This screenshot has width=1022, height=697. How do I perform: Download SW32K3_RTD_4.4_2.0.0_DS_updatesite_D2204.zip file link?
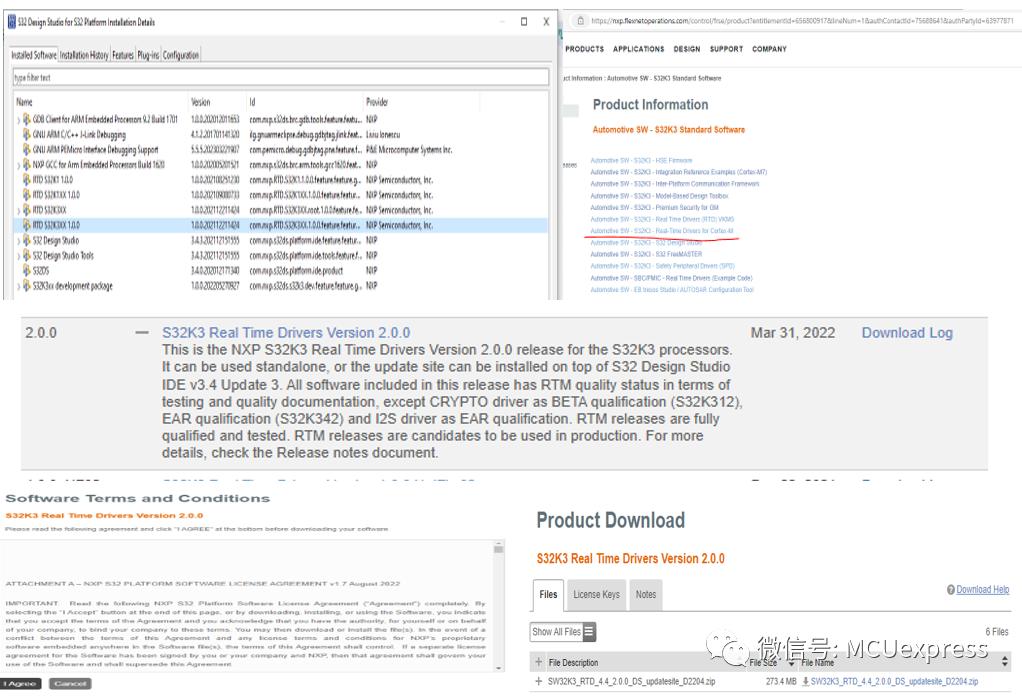[x=894, y=681]
